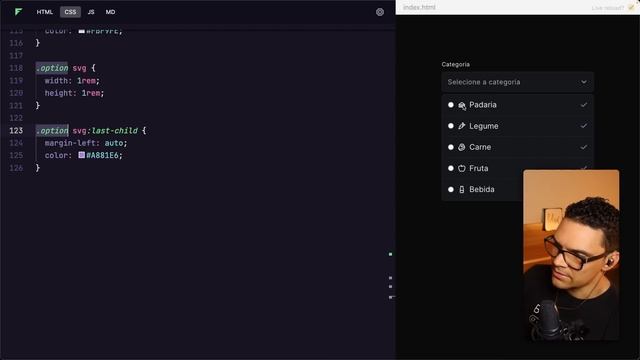Screen dimensions: 640x360
Task: Switch to the MD tab
Action: [110, 12]
